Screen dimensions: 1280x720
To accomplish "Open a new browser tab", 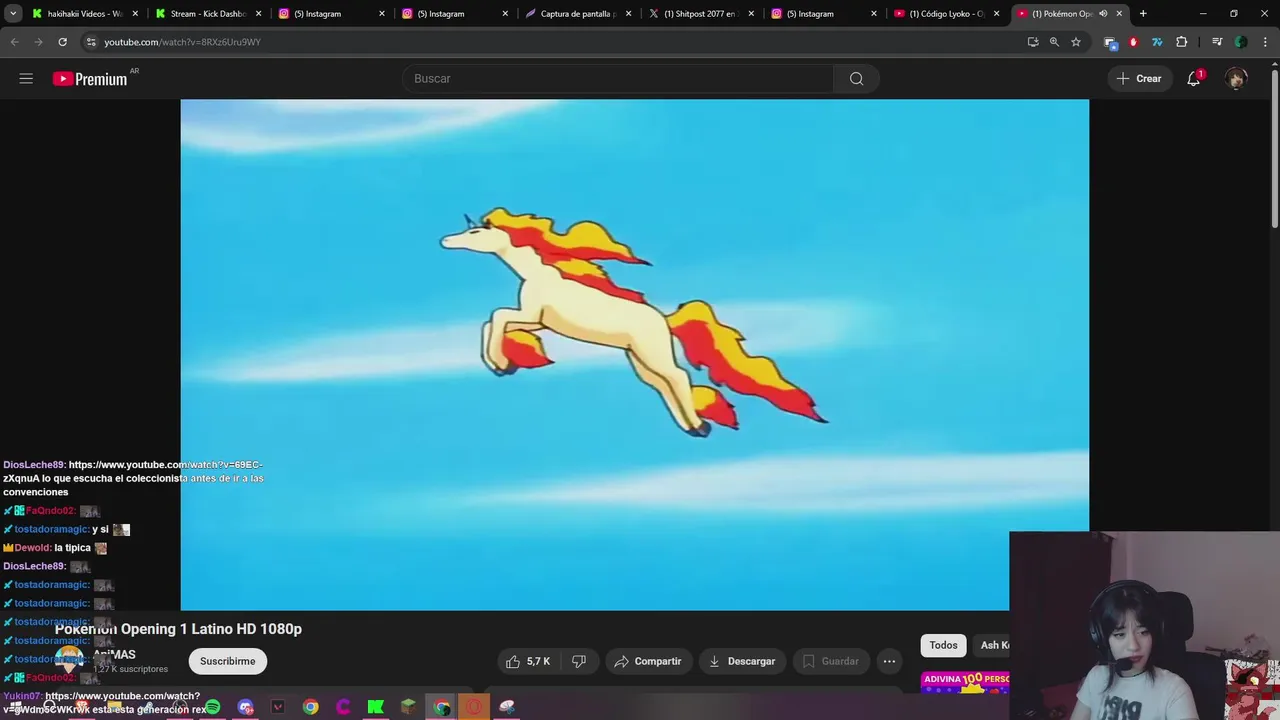I will 1143,14.
